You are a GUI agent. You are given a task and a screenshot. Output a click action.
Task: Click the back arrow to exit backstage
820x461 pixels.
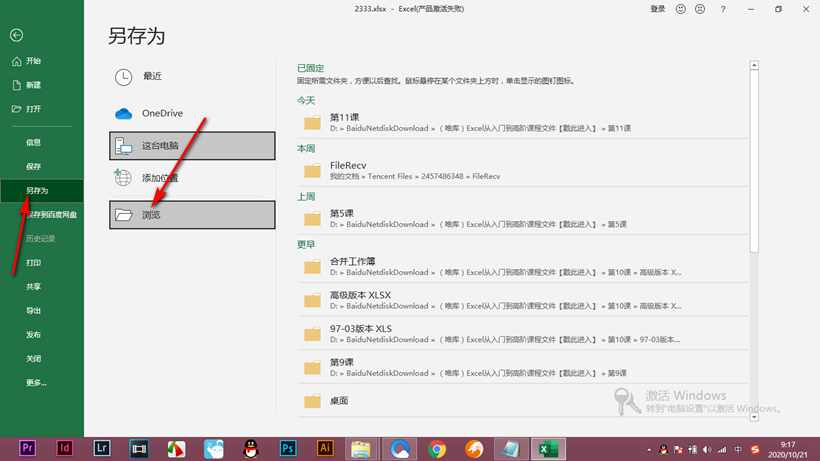tap(16, 35)
